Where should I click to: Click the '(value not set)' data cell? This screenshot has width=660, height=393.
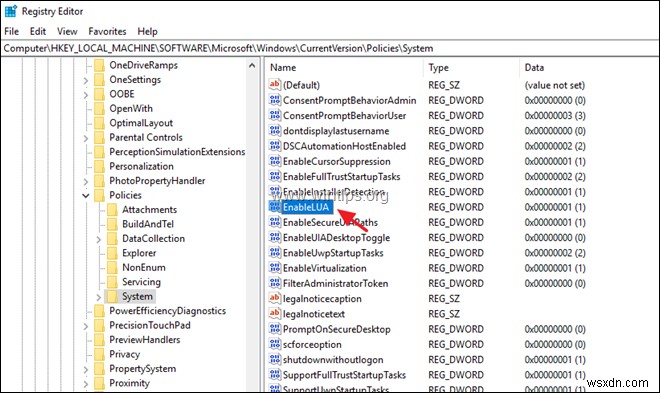(x=555, y=85)
